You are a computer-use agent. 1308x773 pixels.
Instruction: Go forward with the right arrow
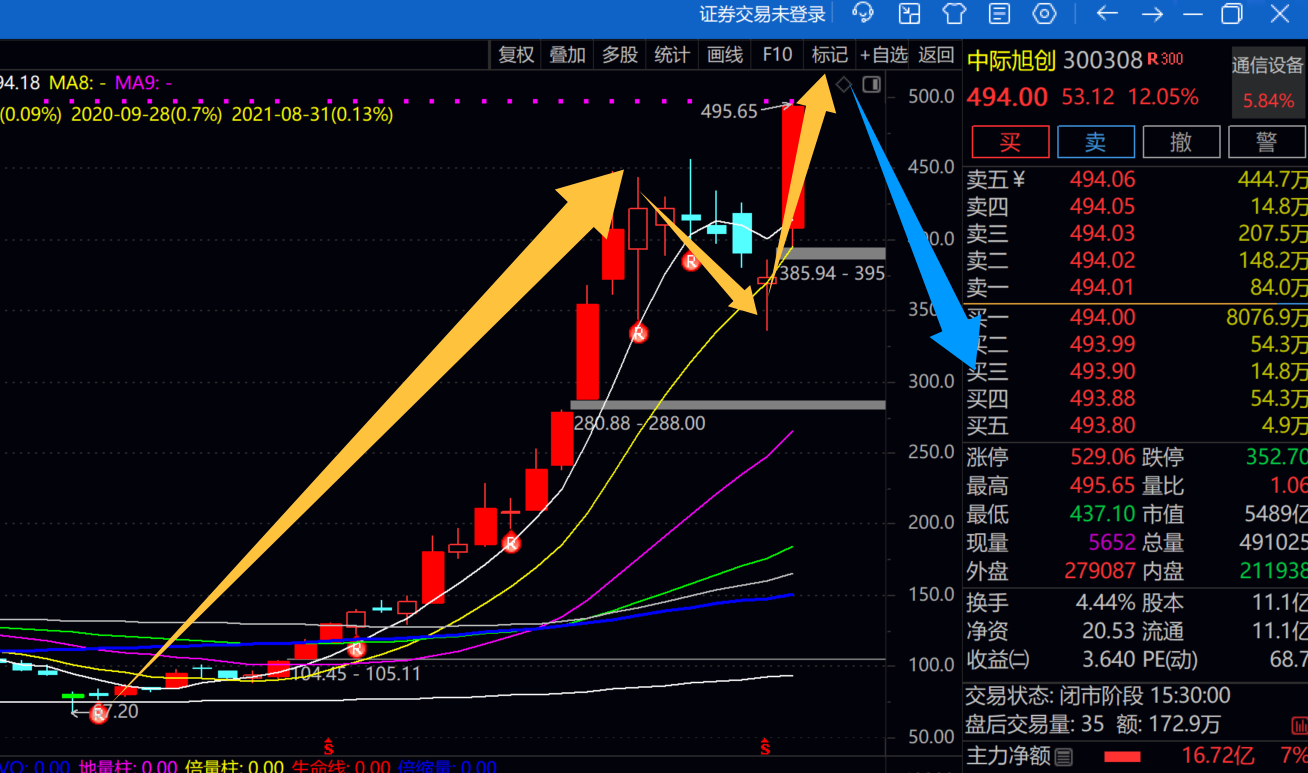[x=1153, y=13]
